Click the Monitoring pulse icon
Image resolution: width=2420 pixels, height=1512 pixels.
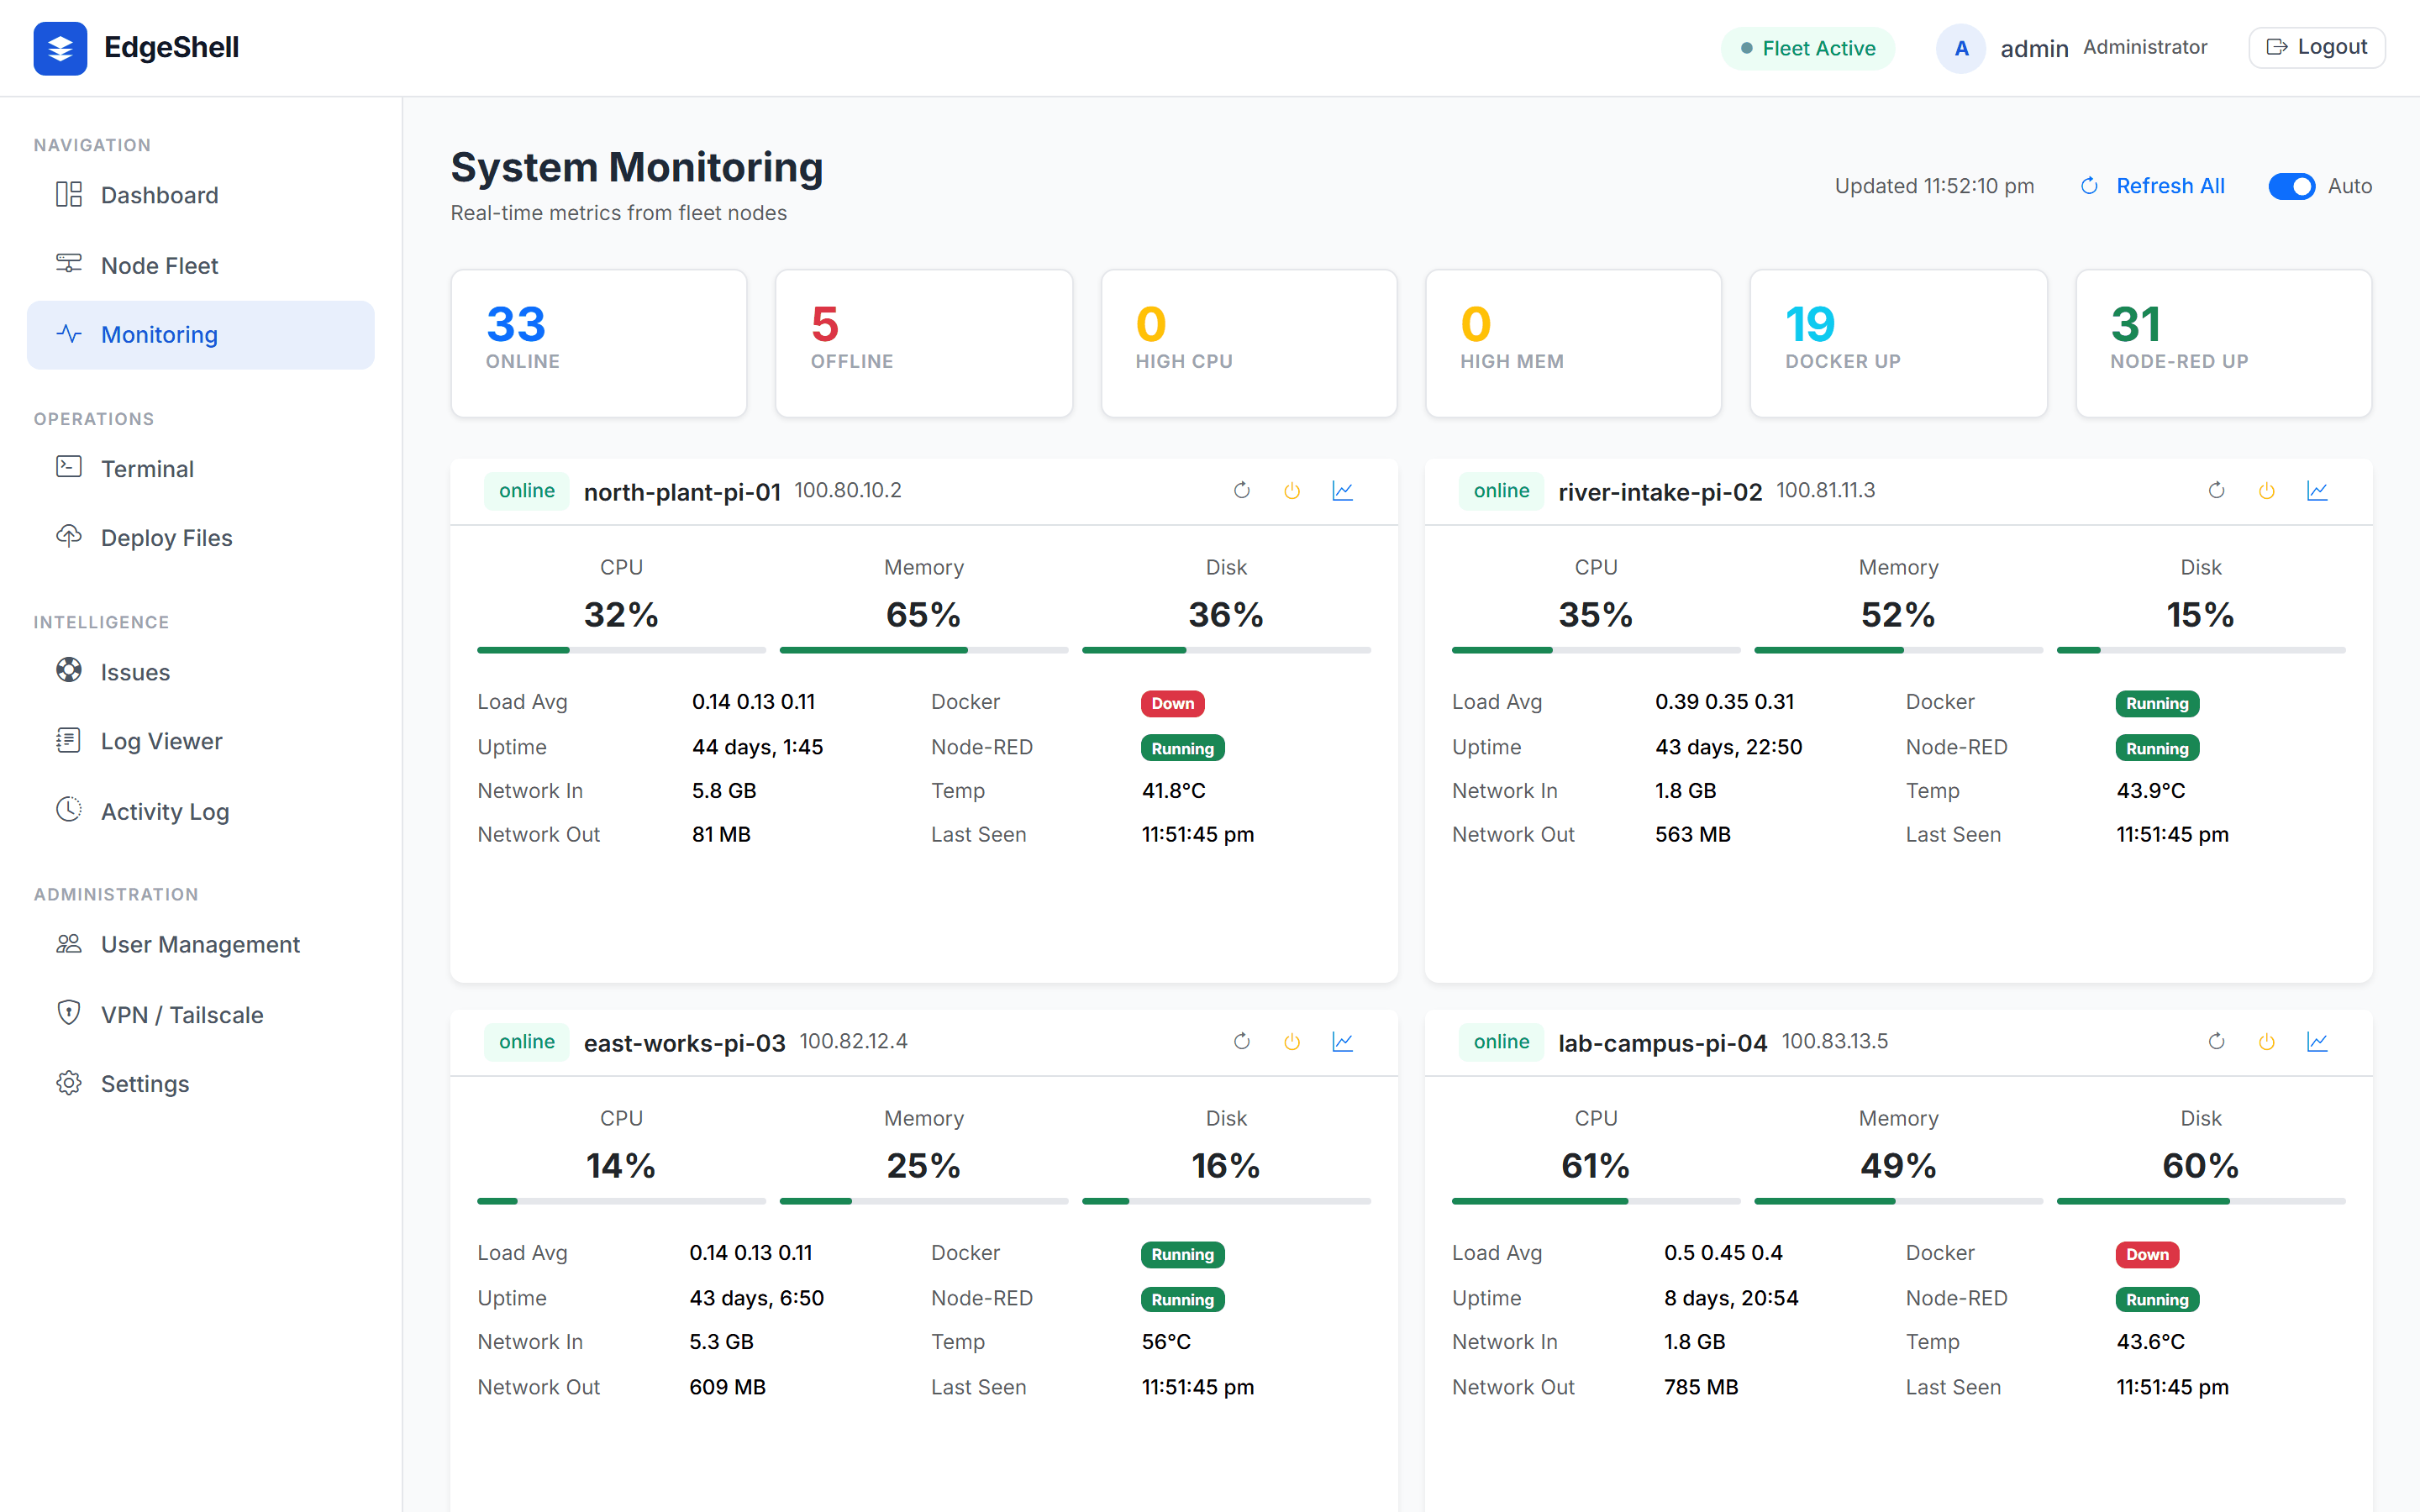point(69,333)
